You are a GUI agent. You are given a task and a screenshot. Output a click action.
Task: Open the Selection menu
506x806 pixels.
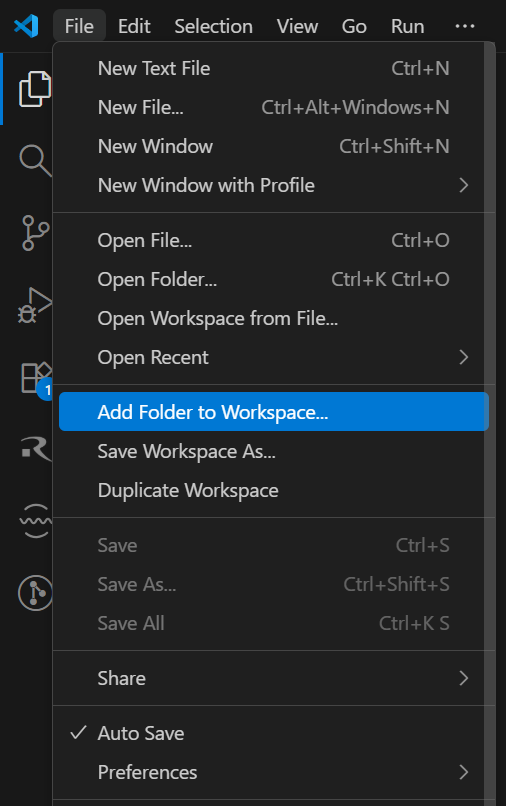click(213, 26)
